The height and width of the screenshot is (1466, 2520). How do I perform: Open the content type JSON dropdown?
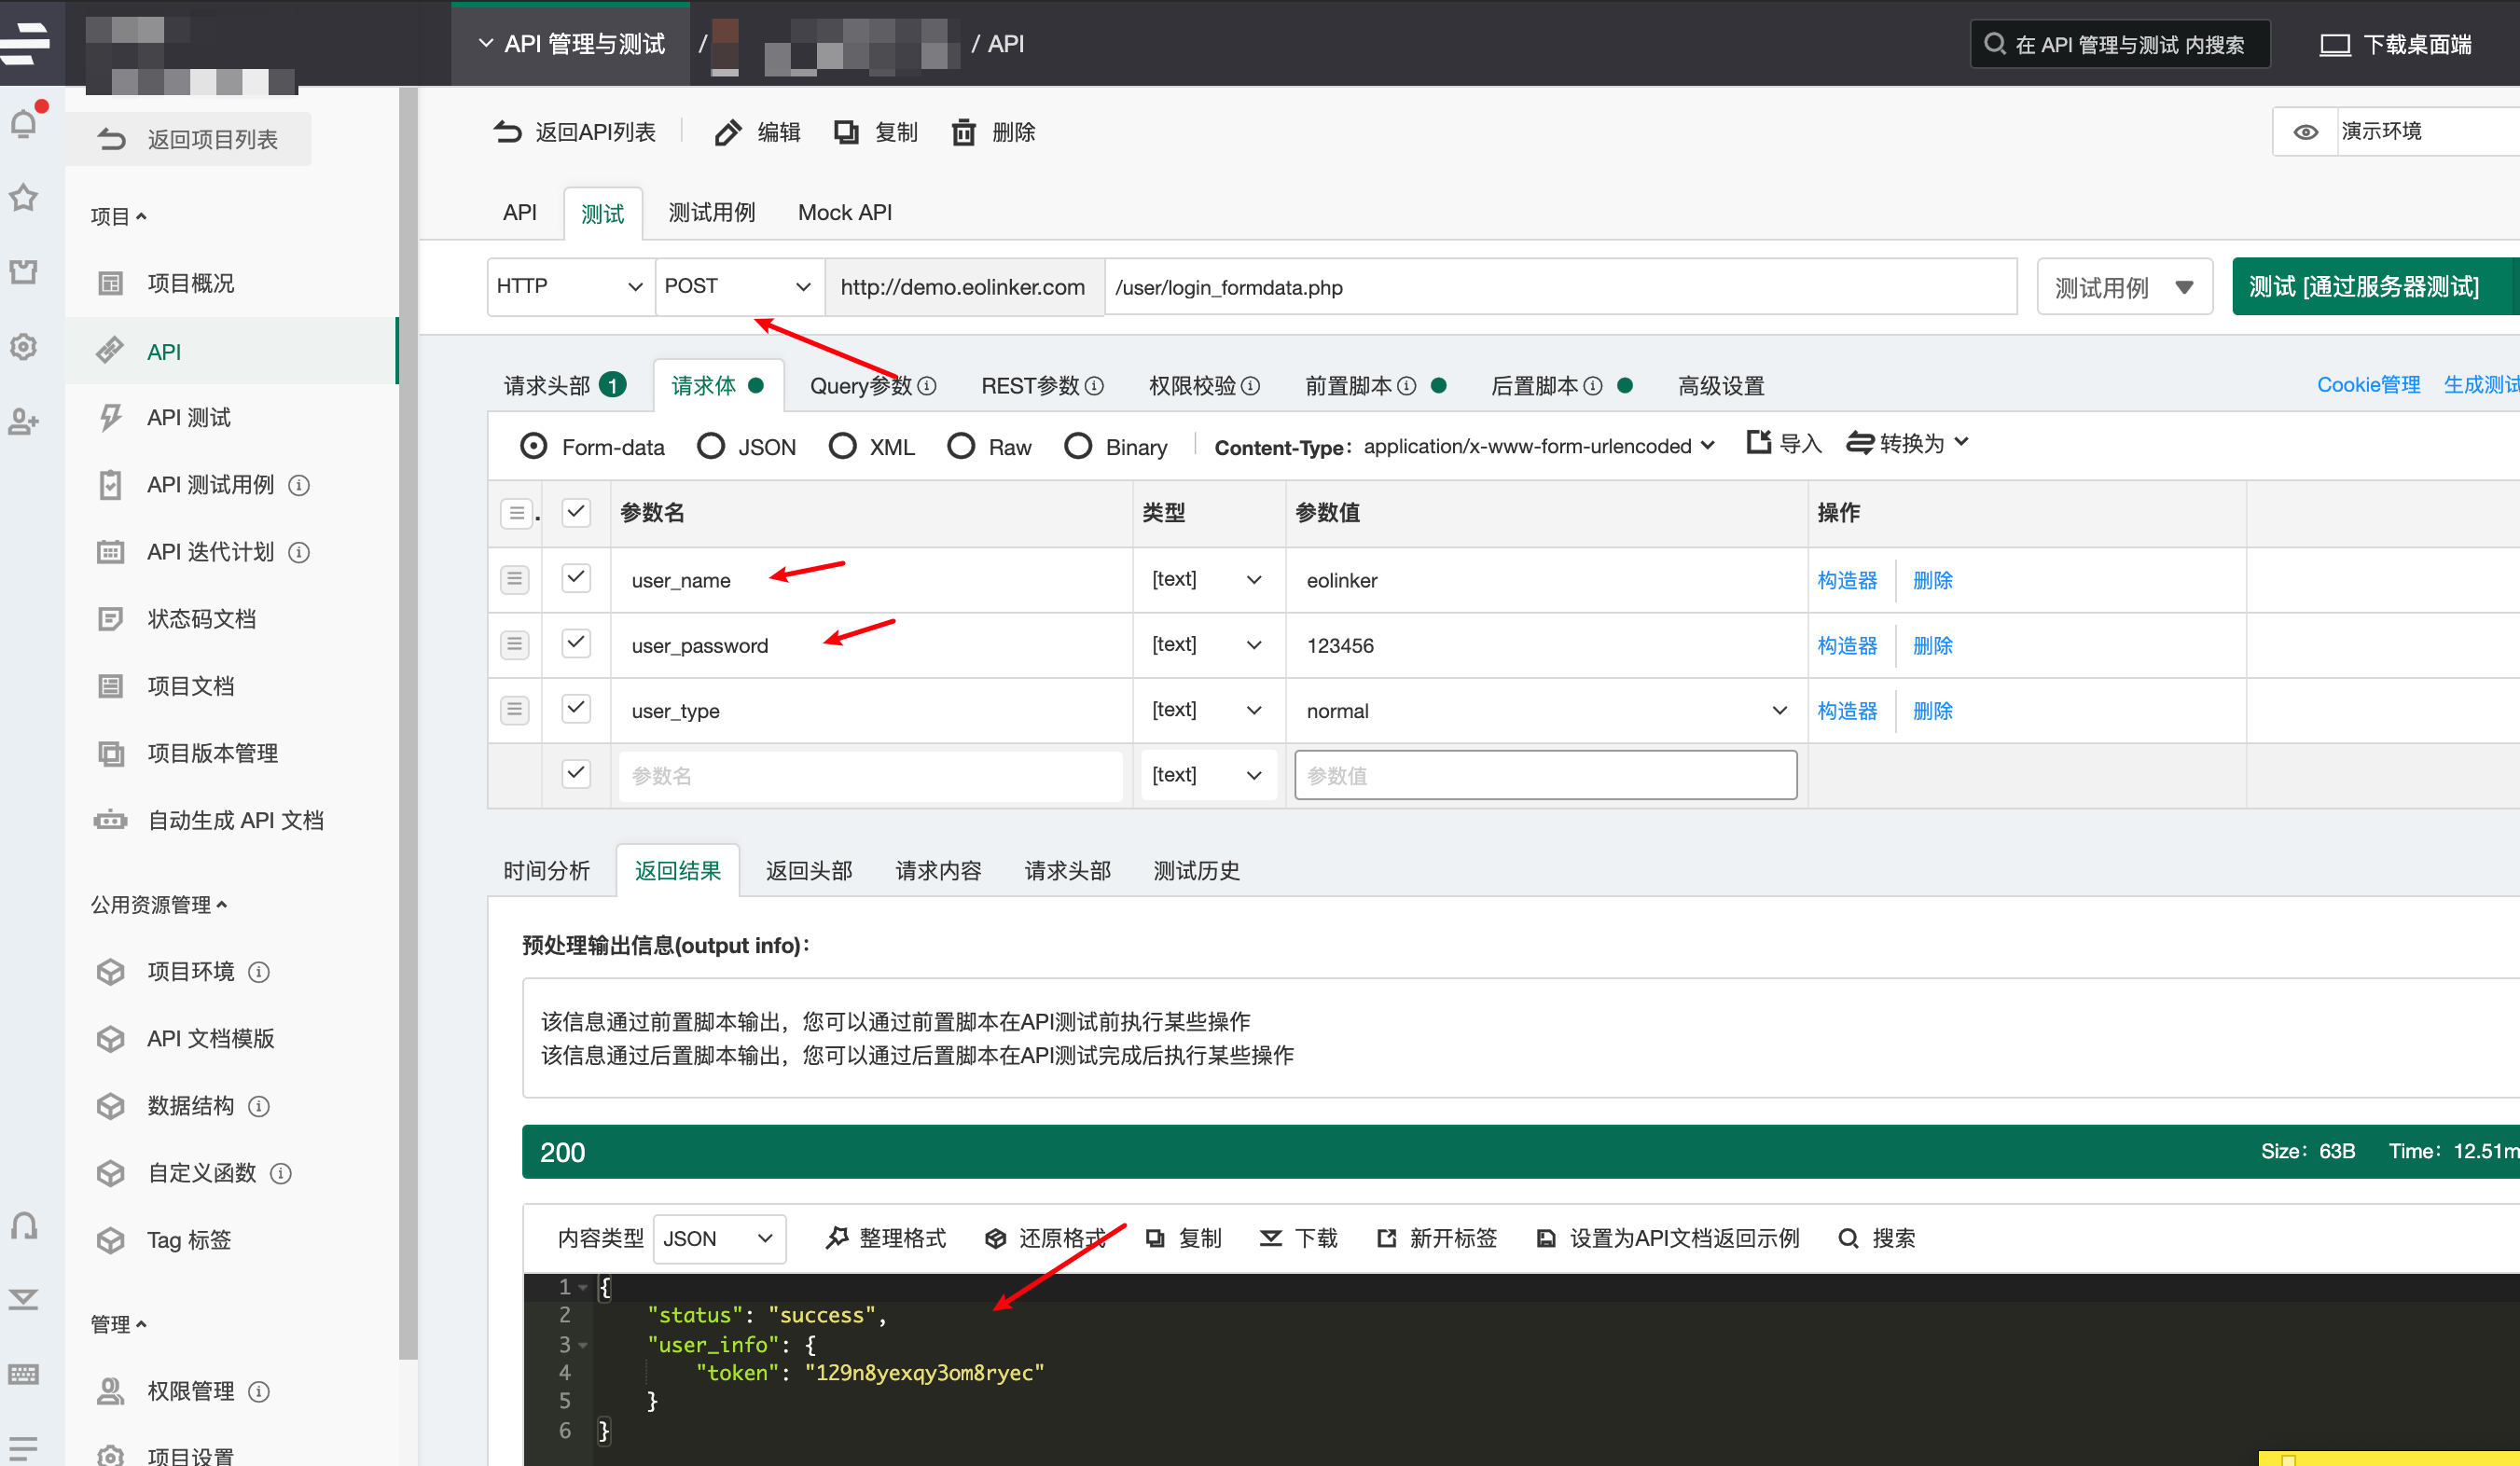click(x=718, y=1238)
